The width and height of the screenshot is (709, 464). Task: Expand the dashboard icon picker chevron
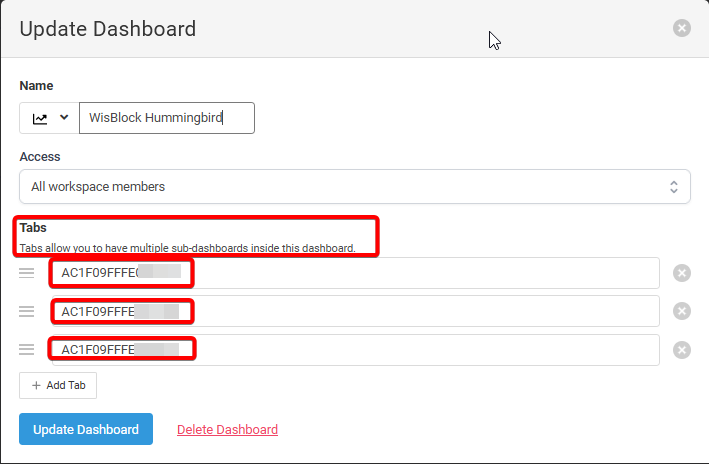click(65, 118)
